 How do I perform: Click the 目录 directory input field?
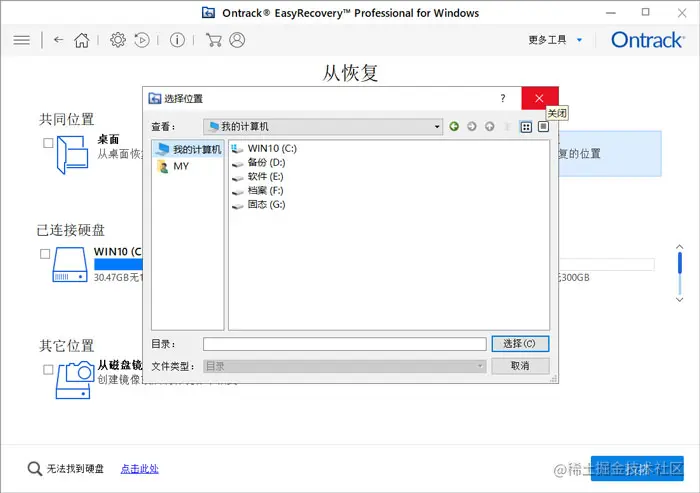tap(345, 344)
